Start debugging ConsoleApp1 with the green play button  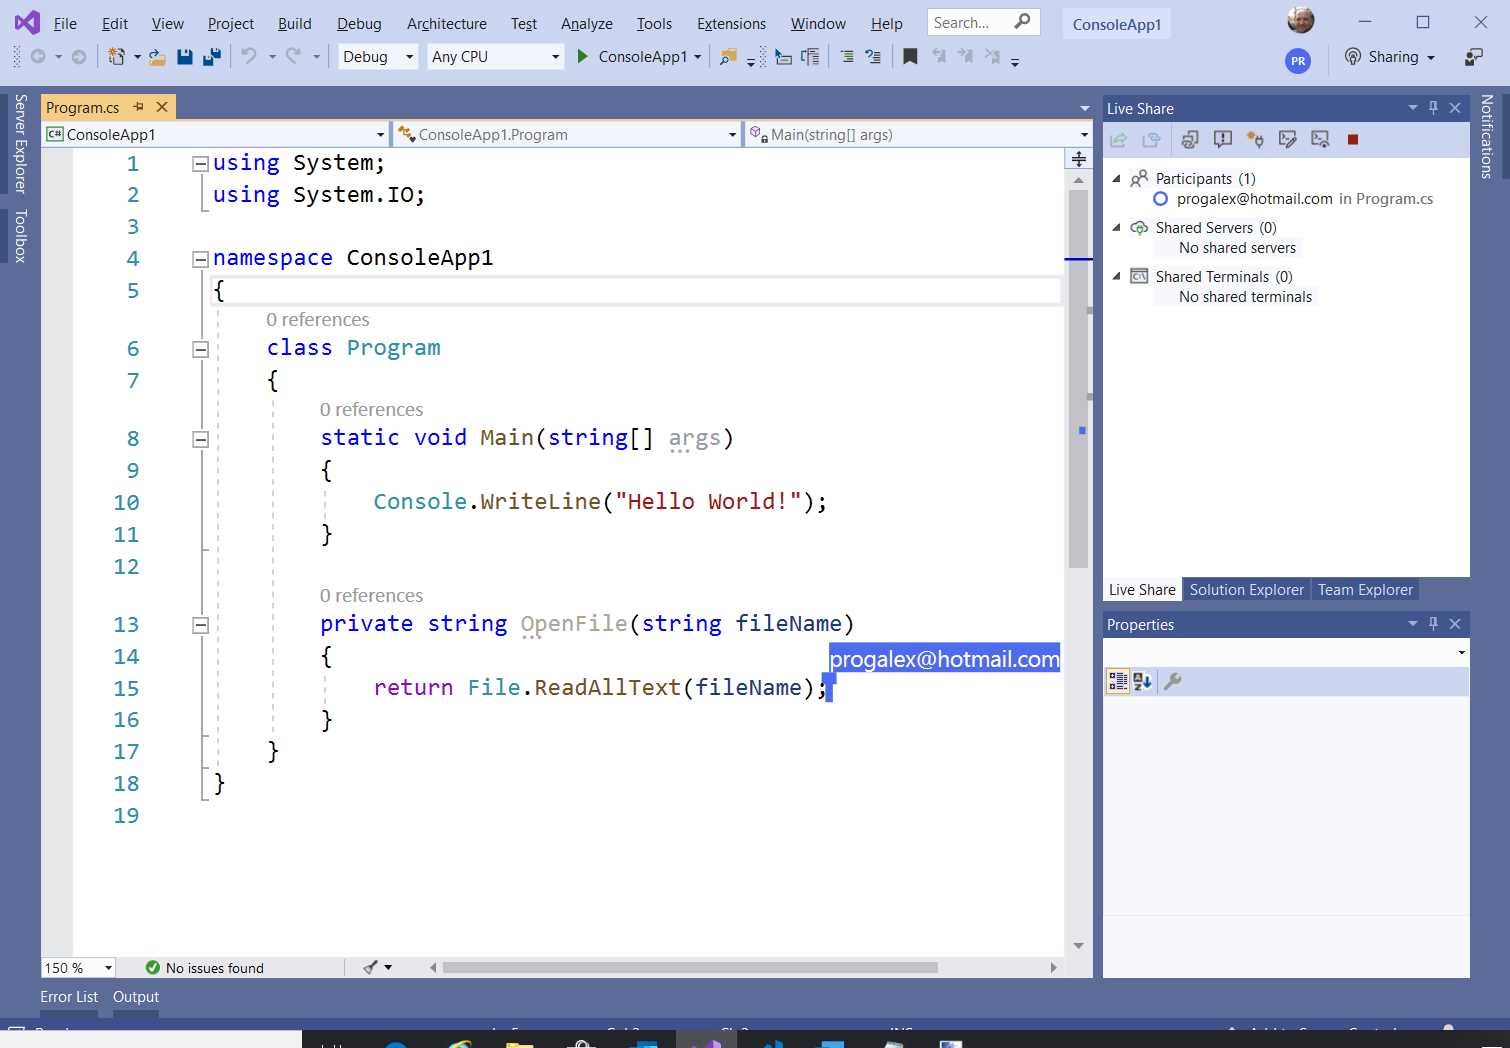[x=583, y=57]
